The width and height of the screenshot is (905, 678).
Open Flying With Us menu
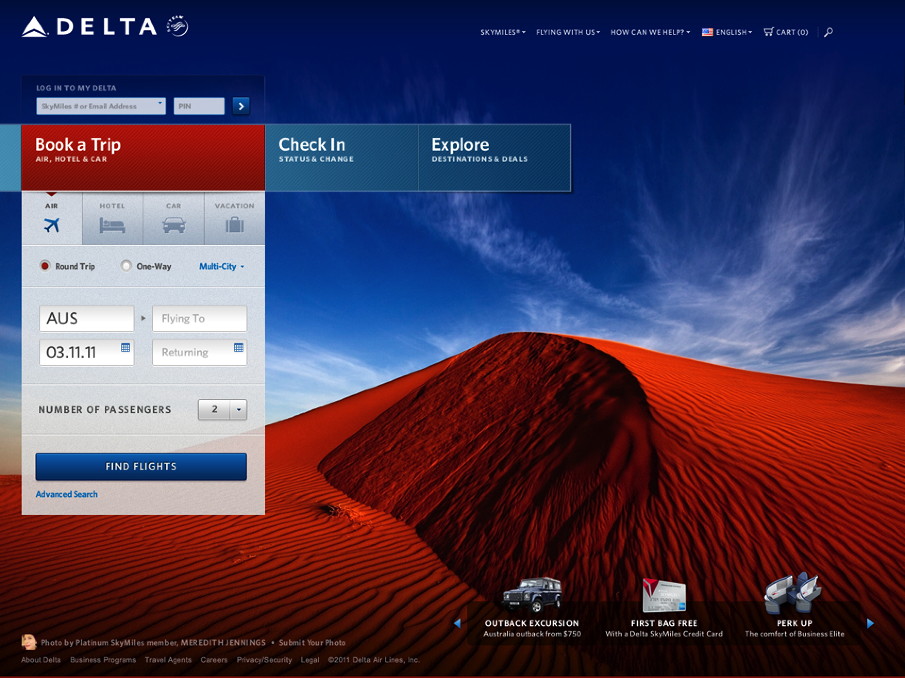(568, 32)
